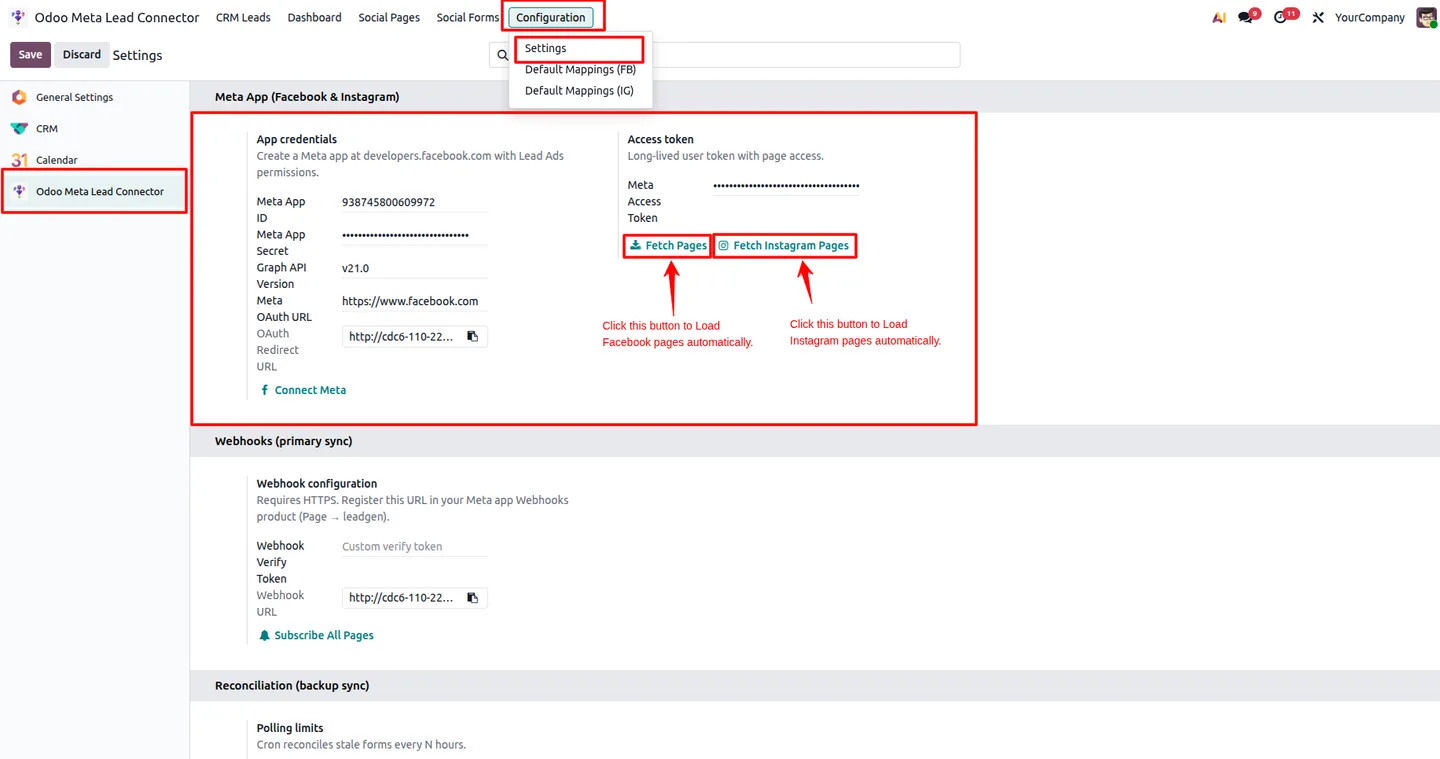Click the Polling limits heading
The height and width of the screenshot is (759, 1440).
click(x=290, y=728)
